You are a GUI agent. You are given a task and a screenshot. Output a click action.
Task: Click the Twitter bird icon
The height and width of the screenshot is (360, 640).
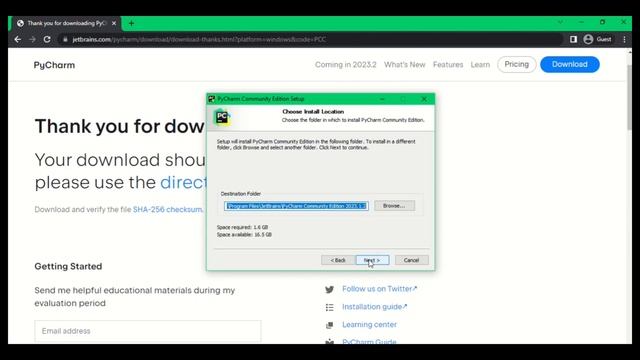[x=329, y=289]
